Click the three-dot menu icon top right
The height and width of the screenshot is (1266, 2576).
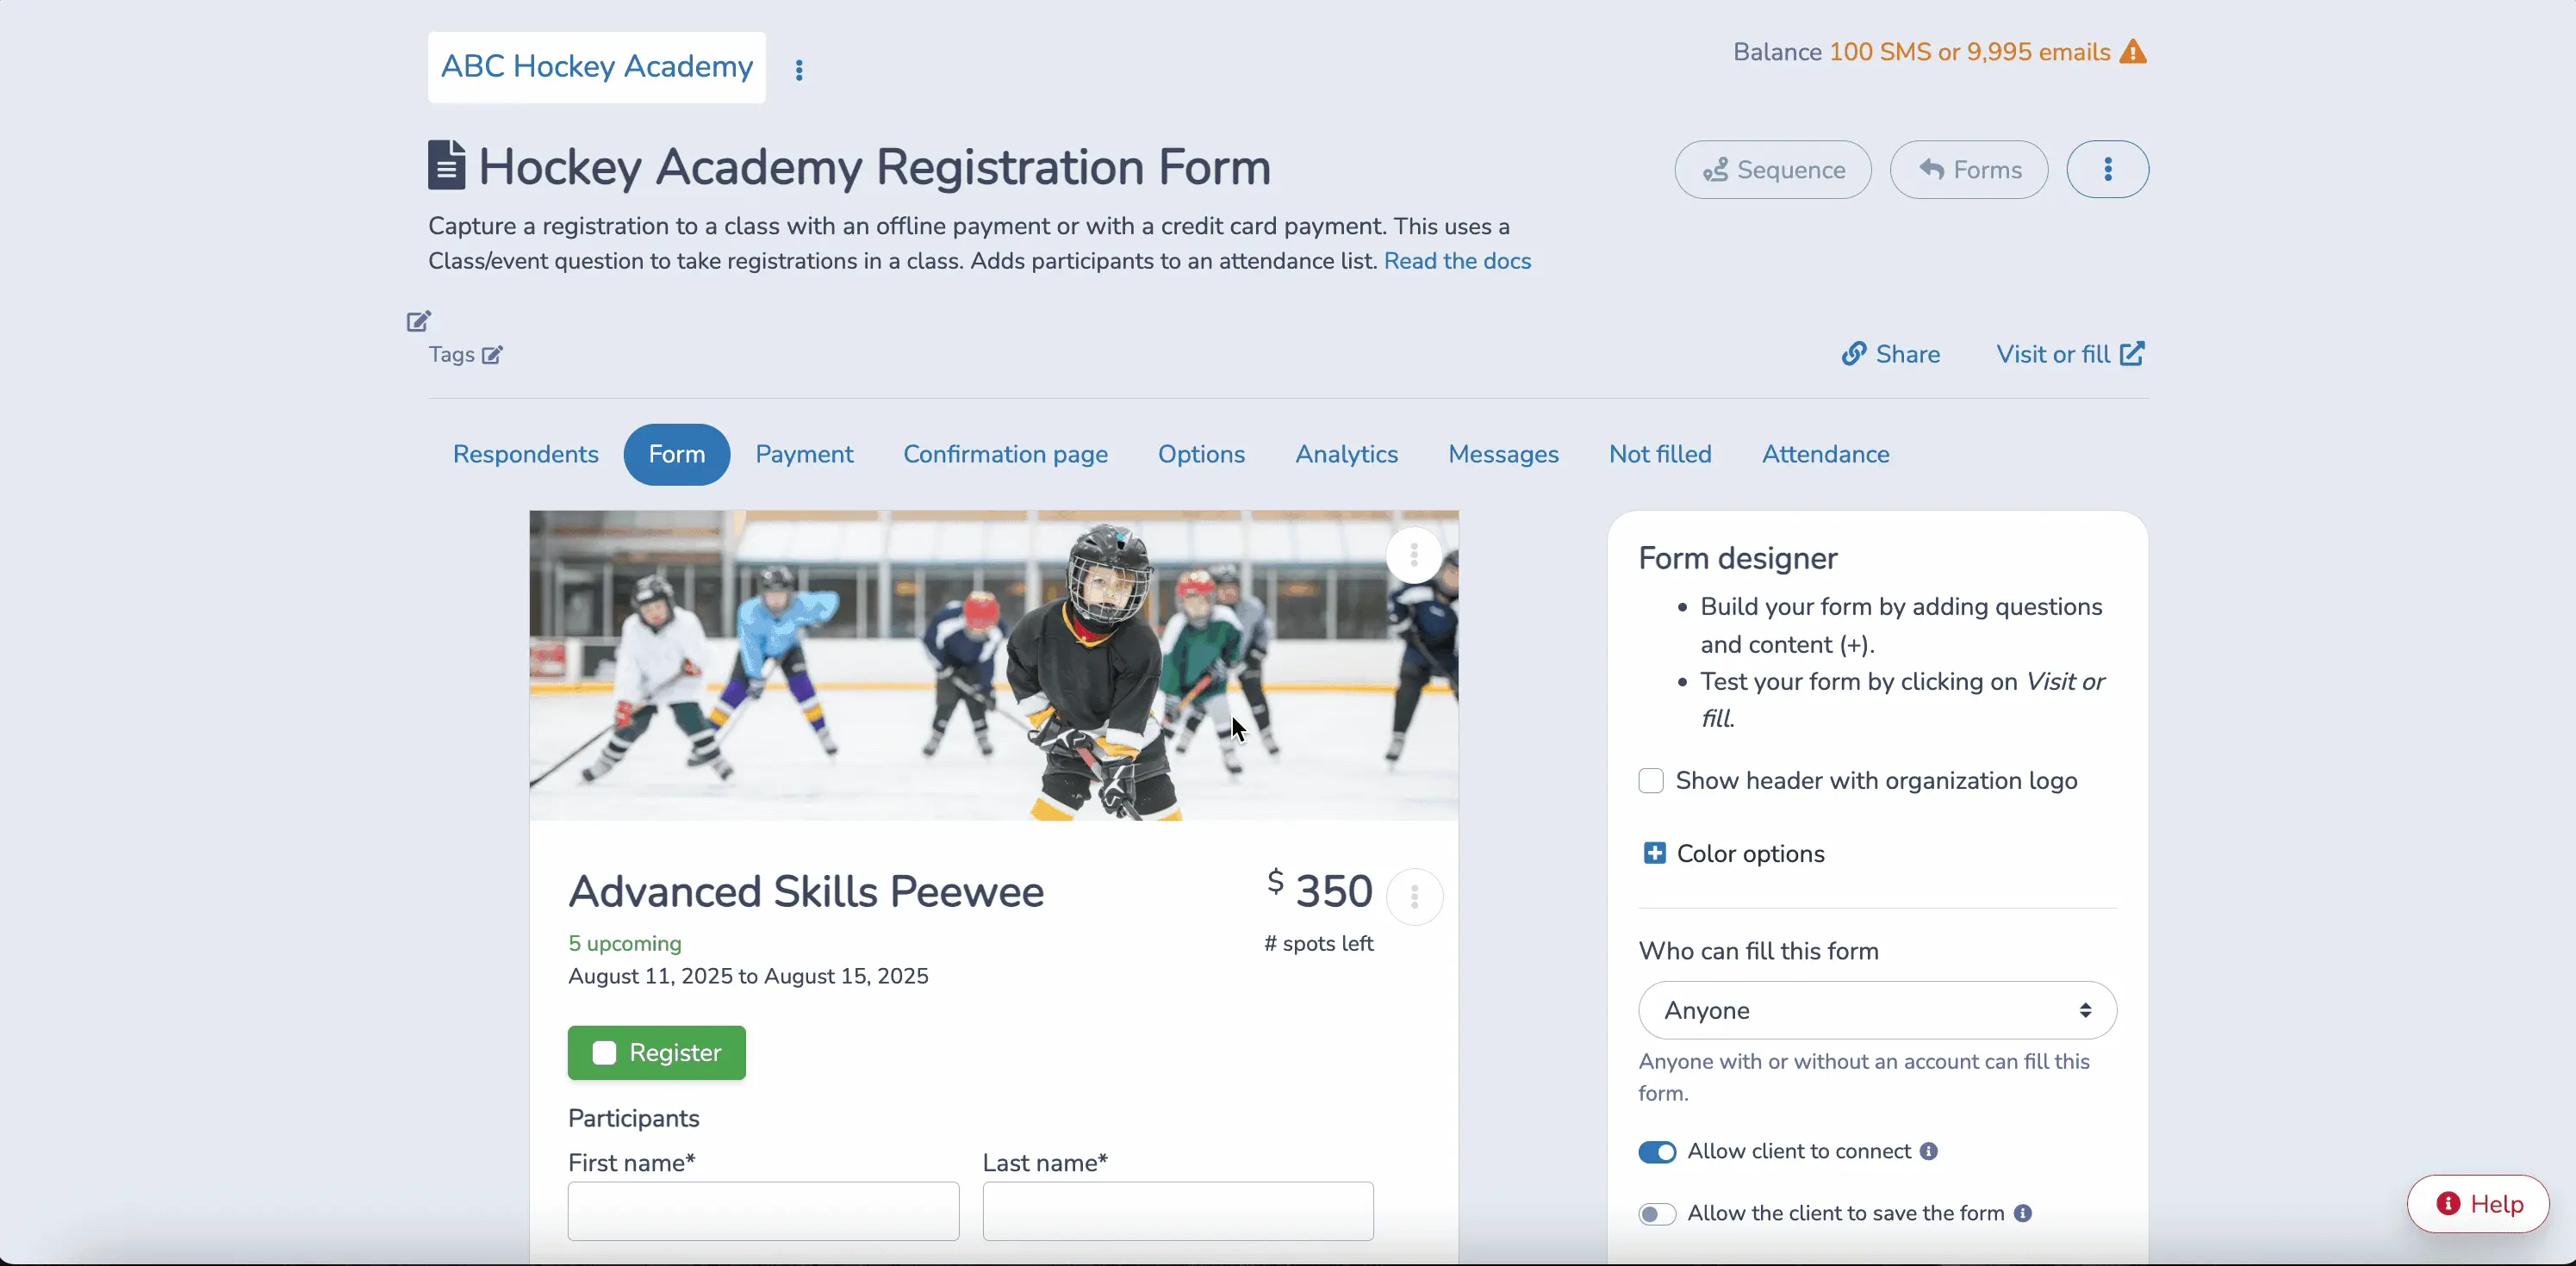tap(2108, 169)
